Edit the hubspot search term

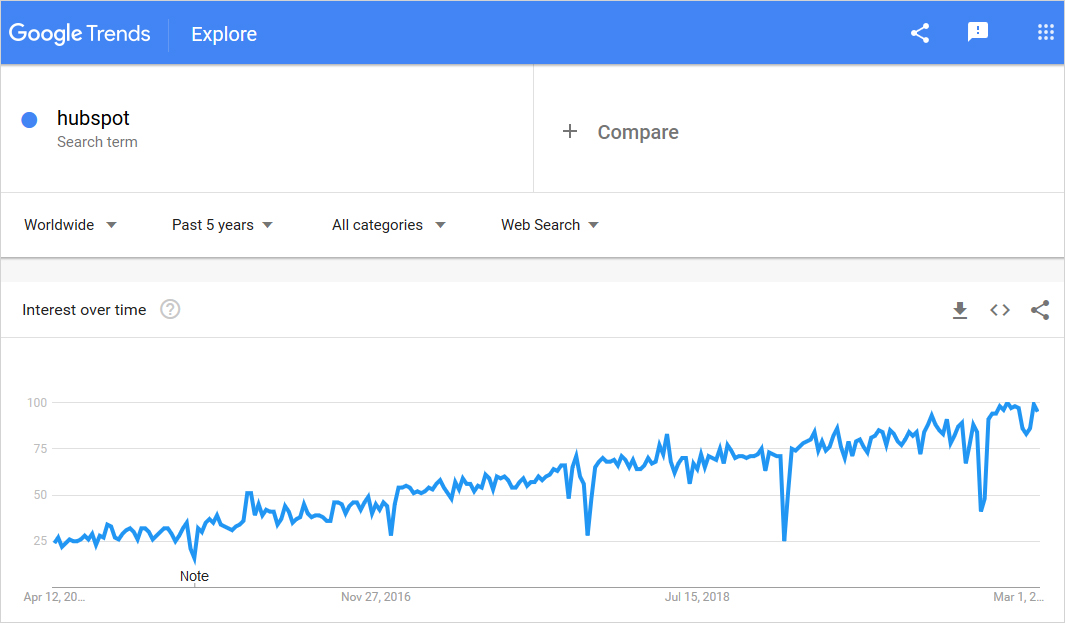(93, 119)
